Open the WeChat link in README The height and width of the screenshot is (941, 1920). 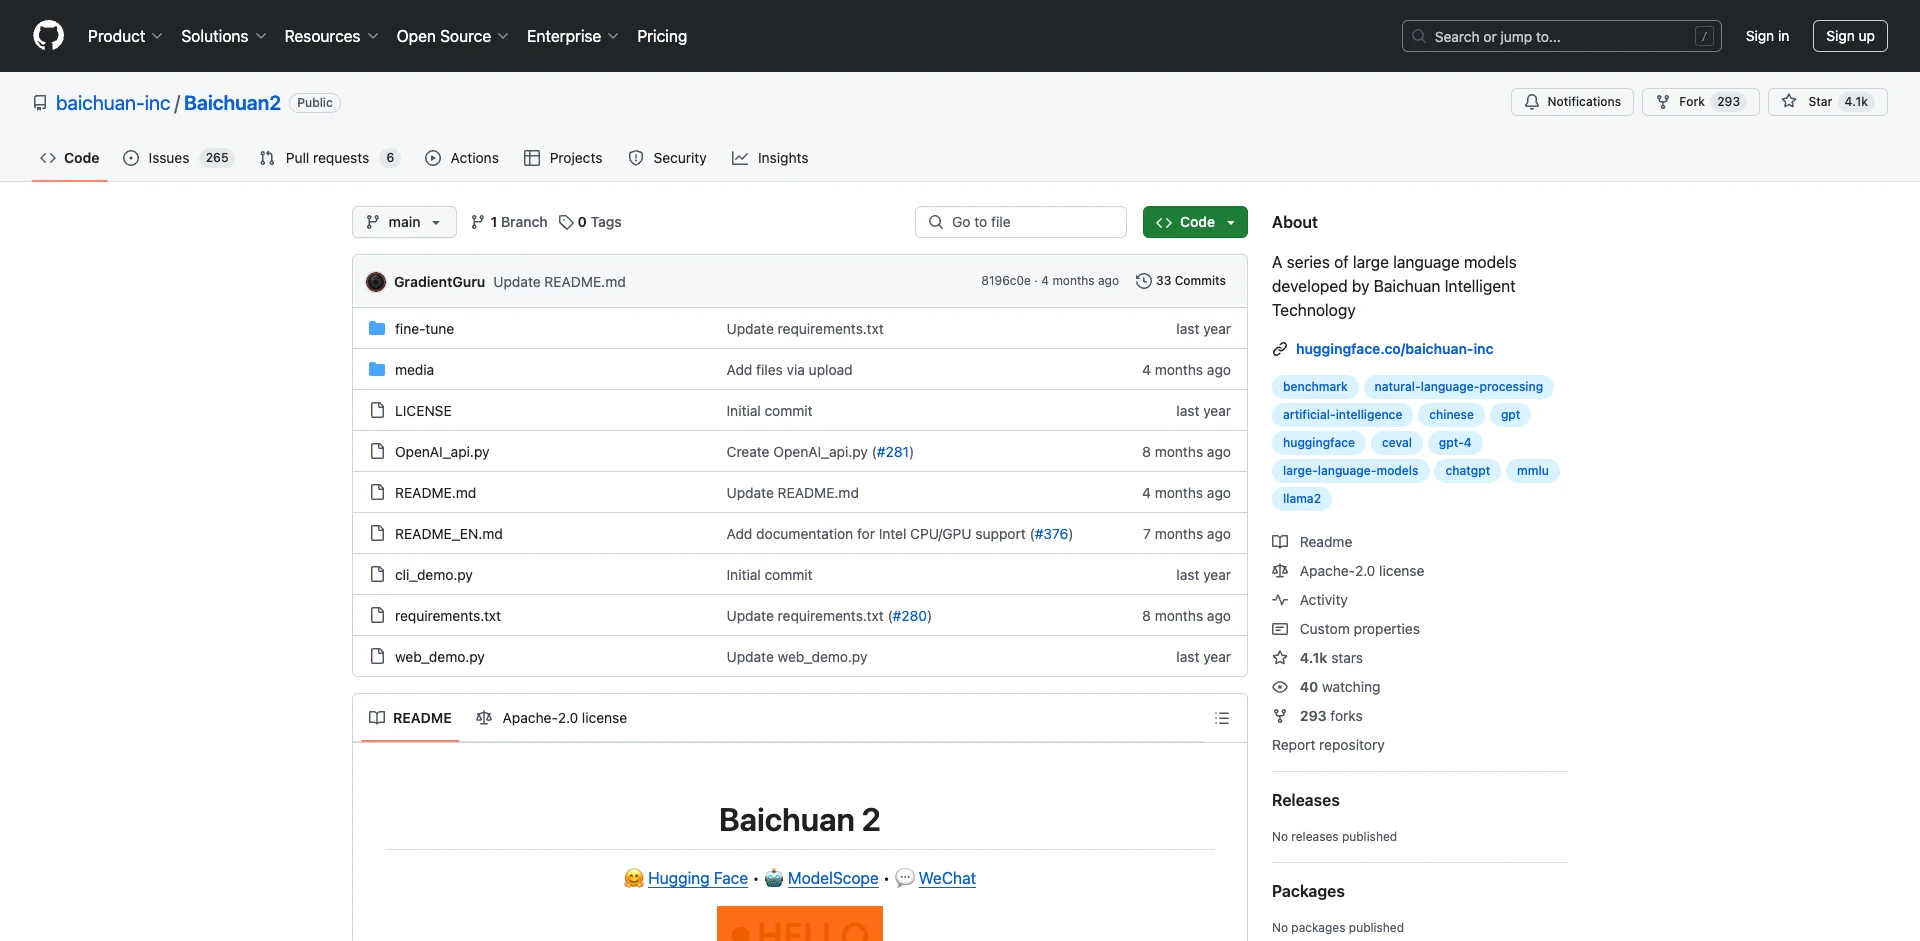pyautogui.click(x=947, y=878)
